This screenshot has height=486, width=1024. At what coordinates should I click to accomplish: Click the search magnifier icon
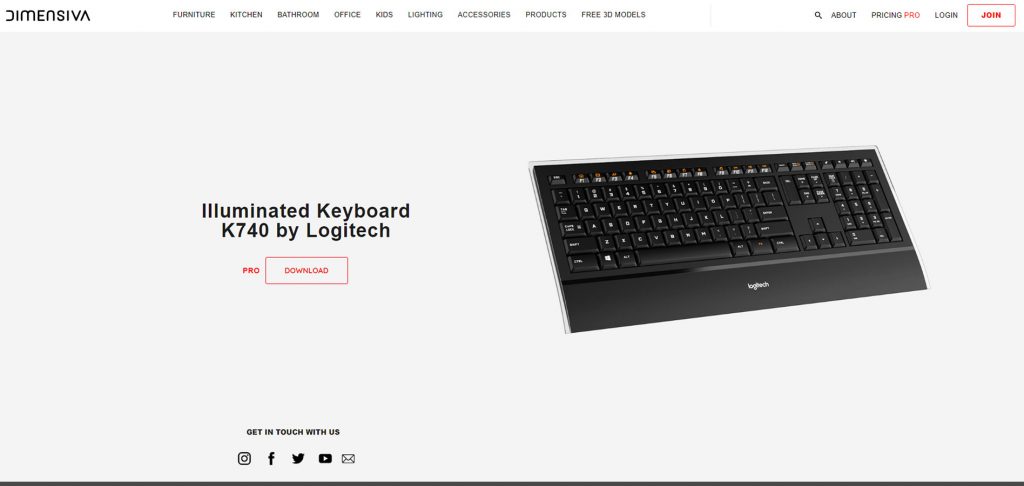tap(818, 15)
